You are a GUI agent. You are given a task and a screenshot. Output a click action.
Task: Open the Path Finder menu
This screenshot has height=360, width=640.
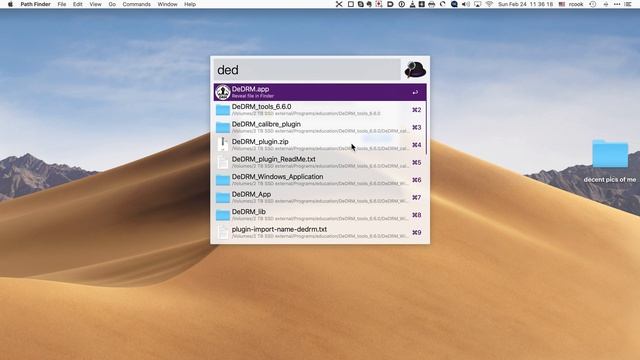pyautogui.click(x=36, y=4)
